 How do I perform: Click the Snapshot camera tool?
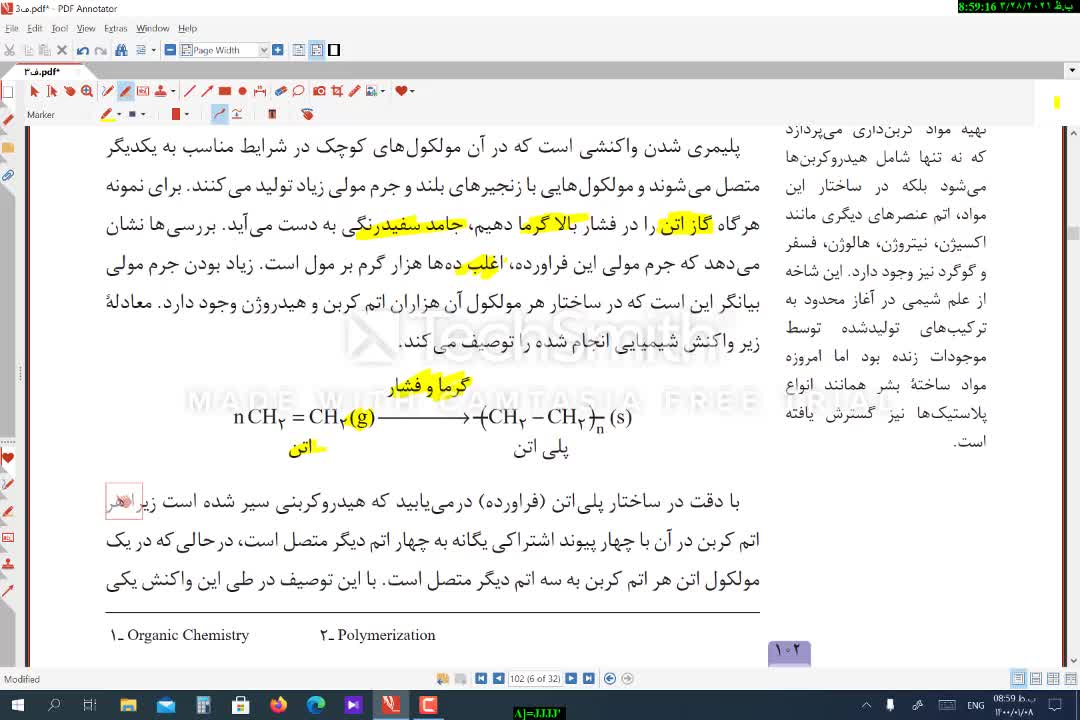click(x=319, y=91)
